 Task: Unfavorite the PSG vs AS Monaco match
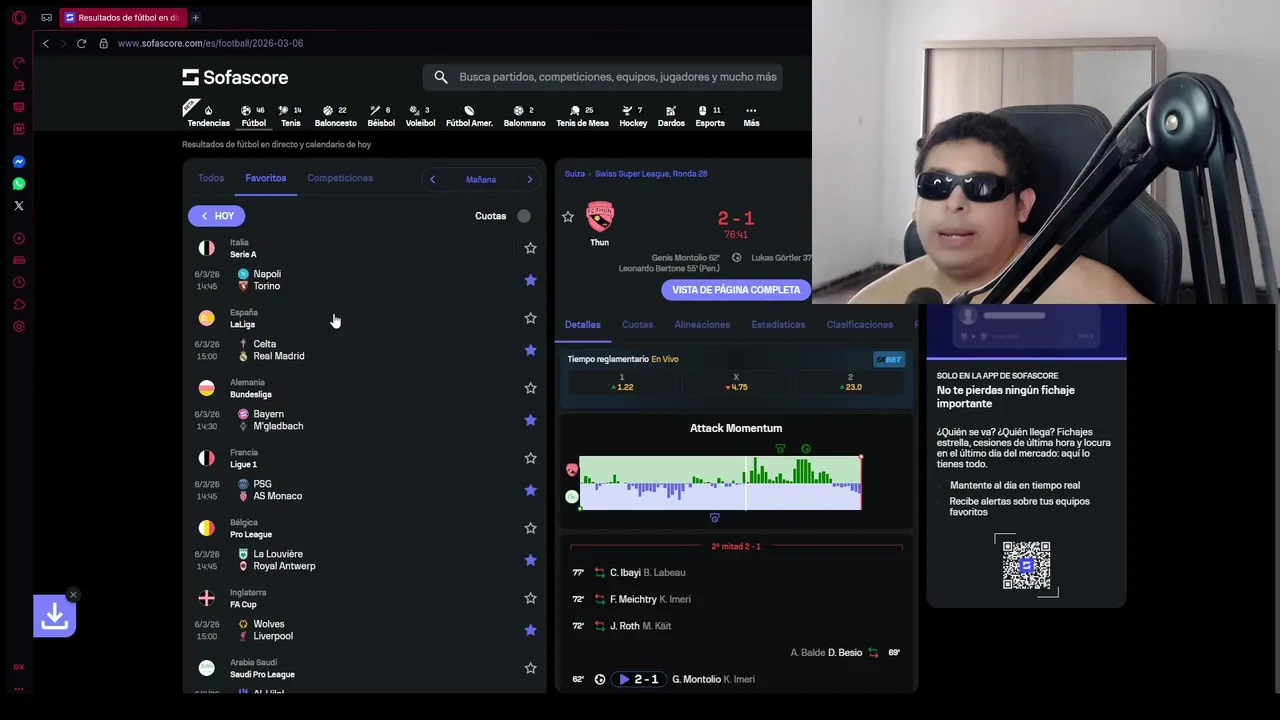pyautogui.click(x=531, y=490)
